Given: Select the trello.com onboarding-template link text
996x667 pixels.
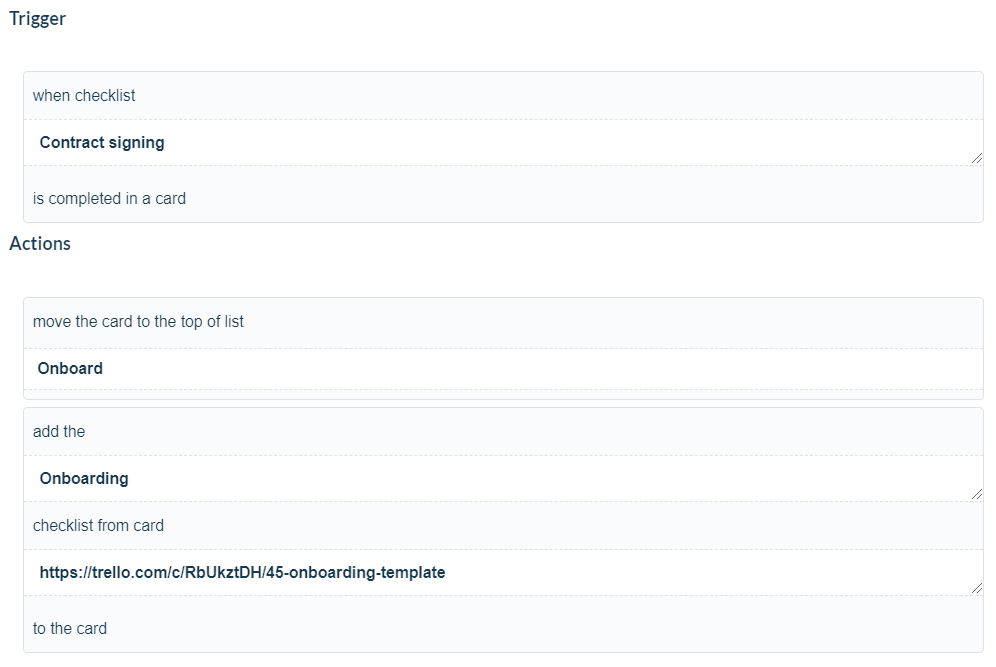Looking at the screenshot, I should (242, 572).
